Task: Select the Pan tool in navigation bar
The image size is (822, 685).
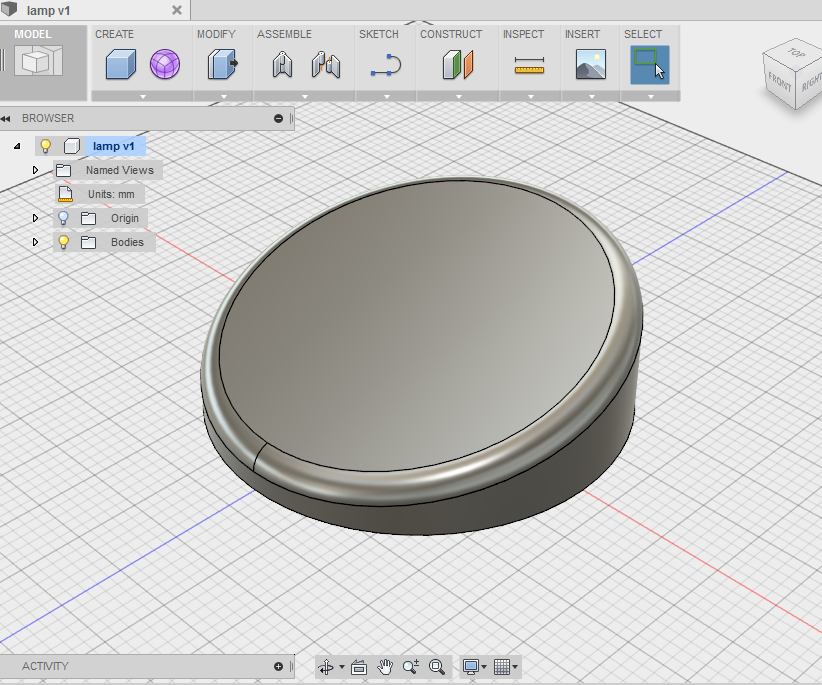Action: (x=384, y=666)
